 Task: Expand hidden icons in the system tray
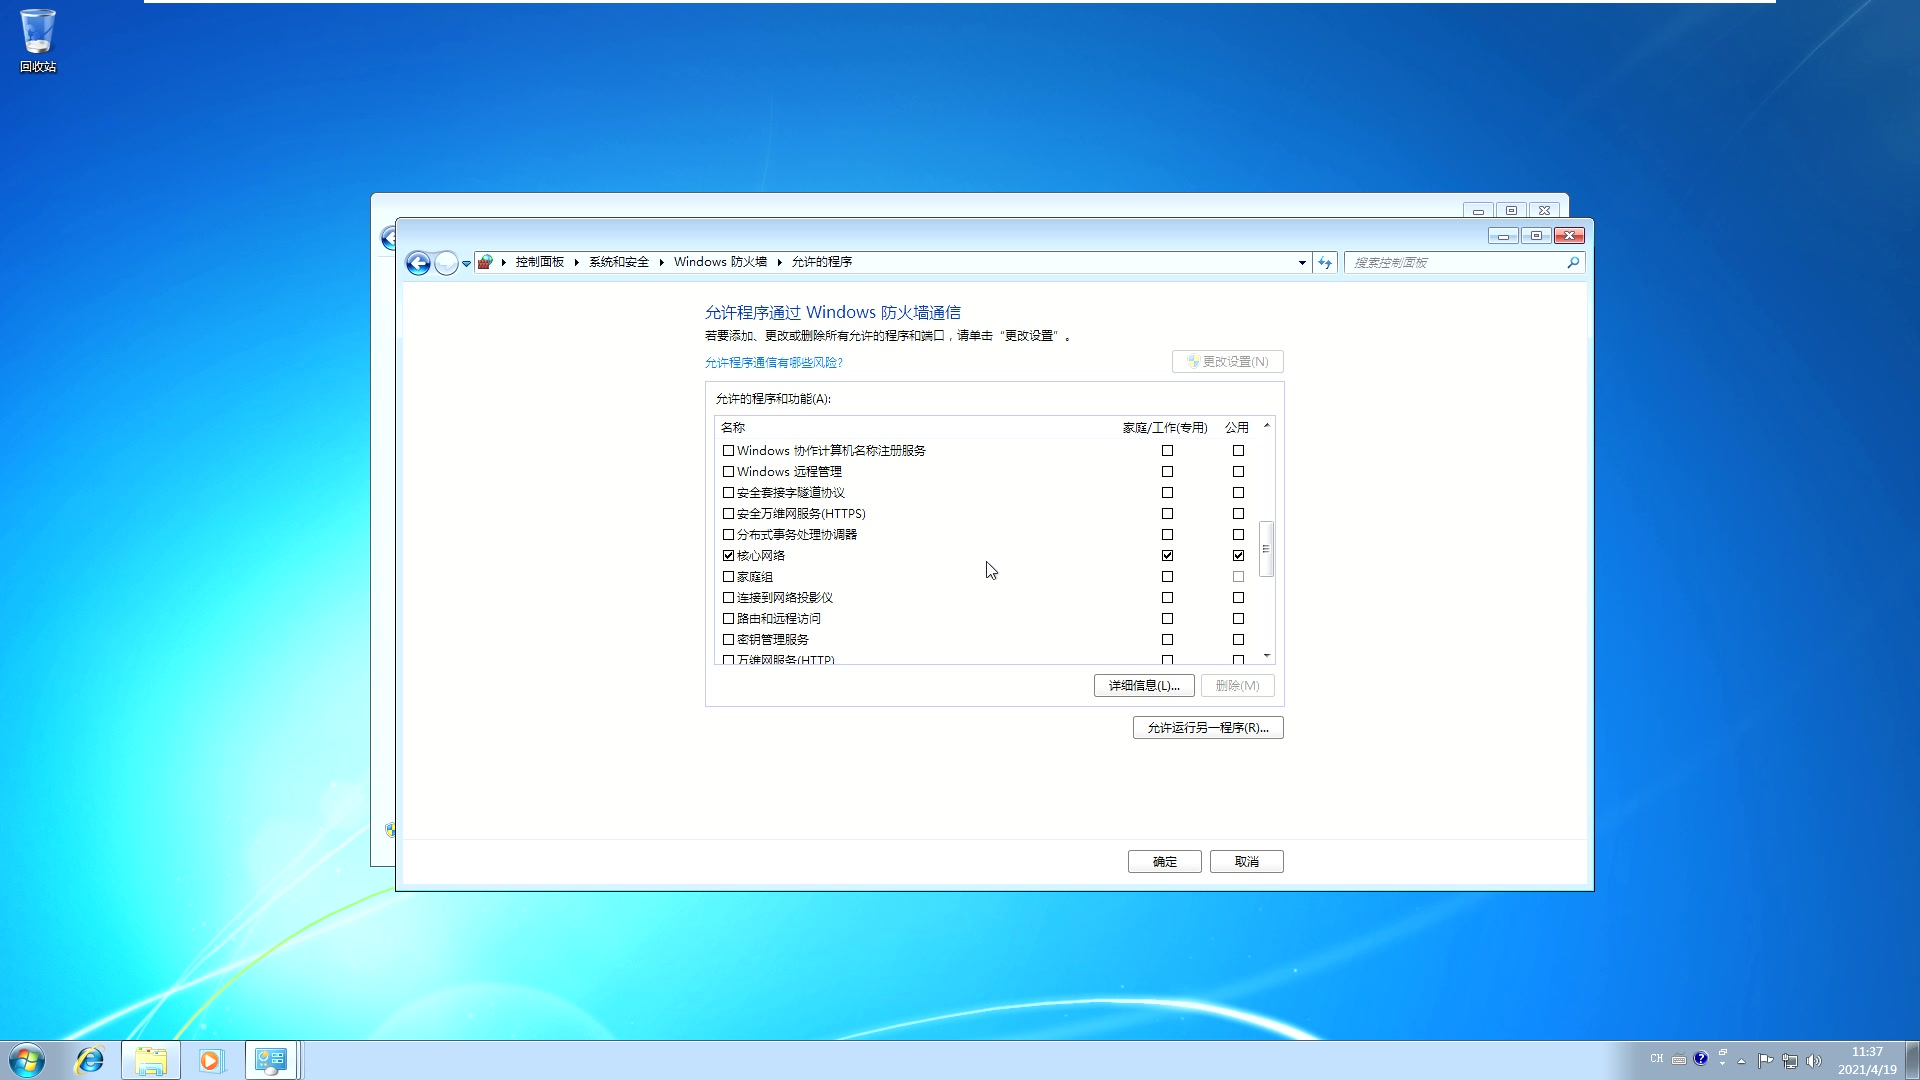coord(1742,1060)
